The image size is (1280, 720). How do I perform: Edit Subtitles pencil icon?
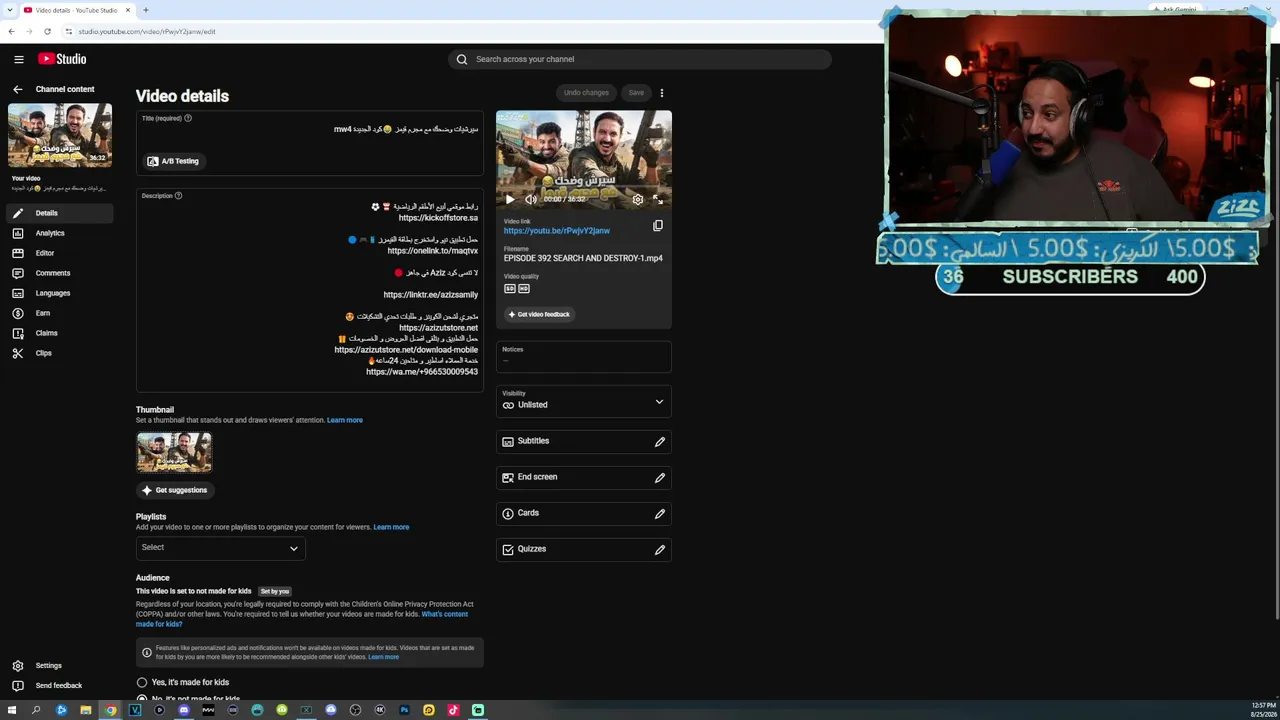click(660, 441)
